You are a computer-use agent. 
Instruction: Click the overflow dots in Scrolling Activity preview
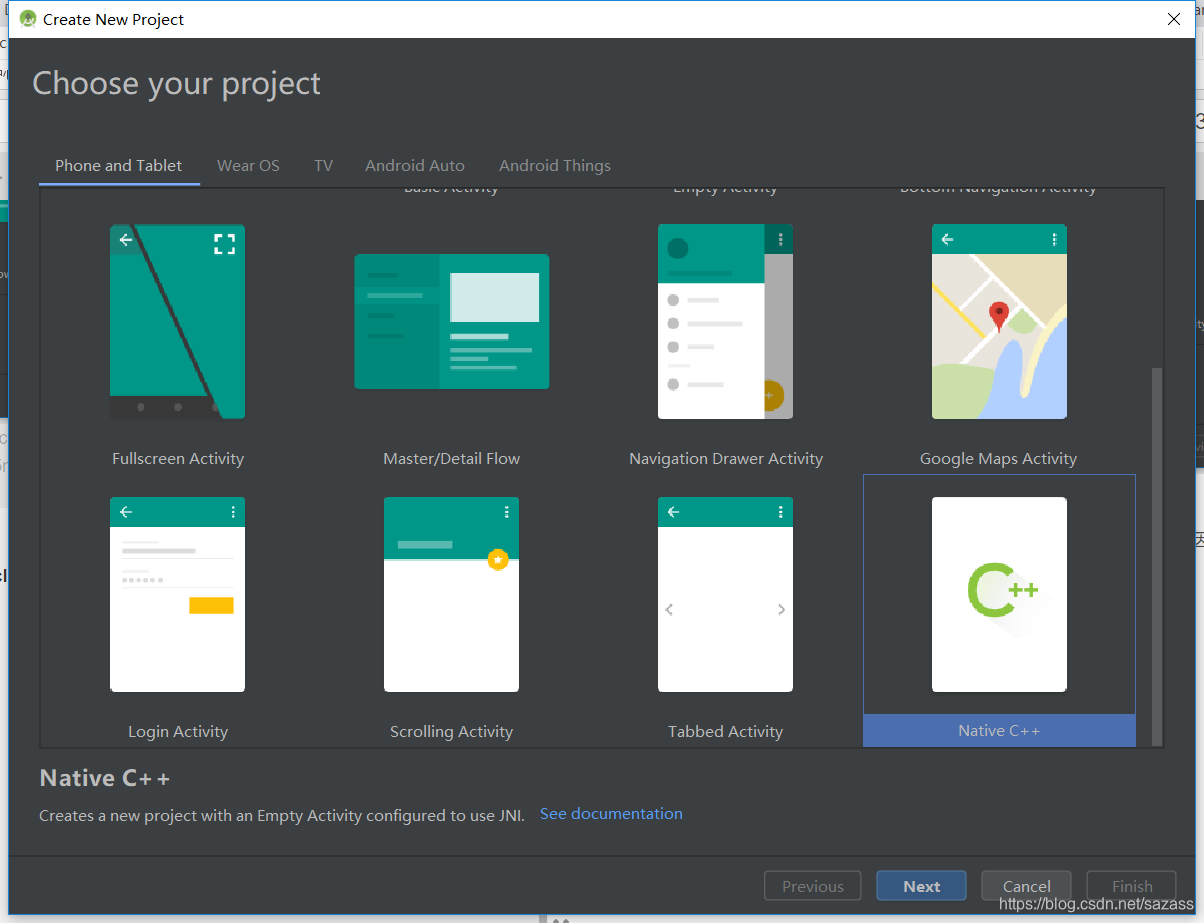pos(507,512)
